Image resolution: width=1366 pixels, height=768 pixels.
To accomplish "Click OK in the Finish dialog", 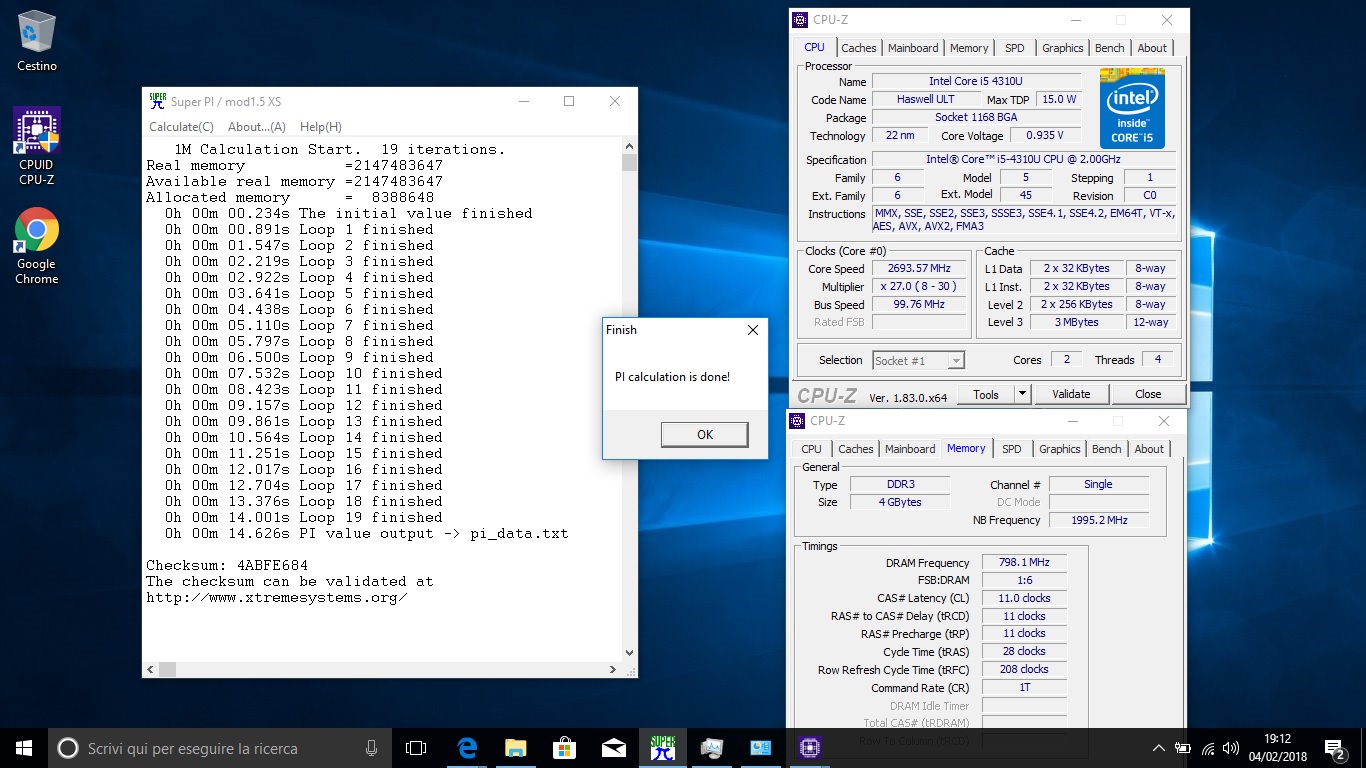I will pyautogui.click(x=704, y=434).
